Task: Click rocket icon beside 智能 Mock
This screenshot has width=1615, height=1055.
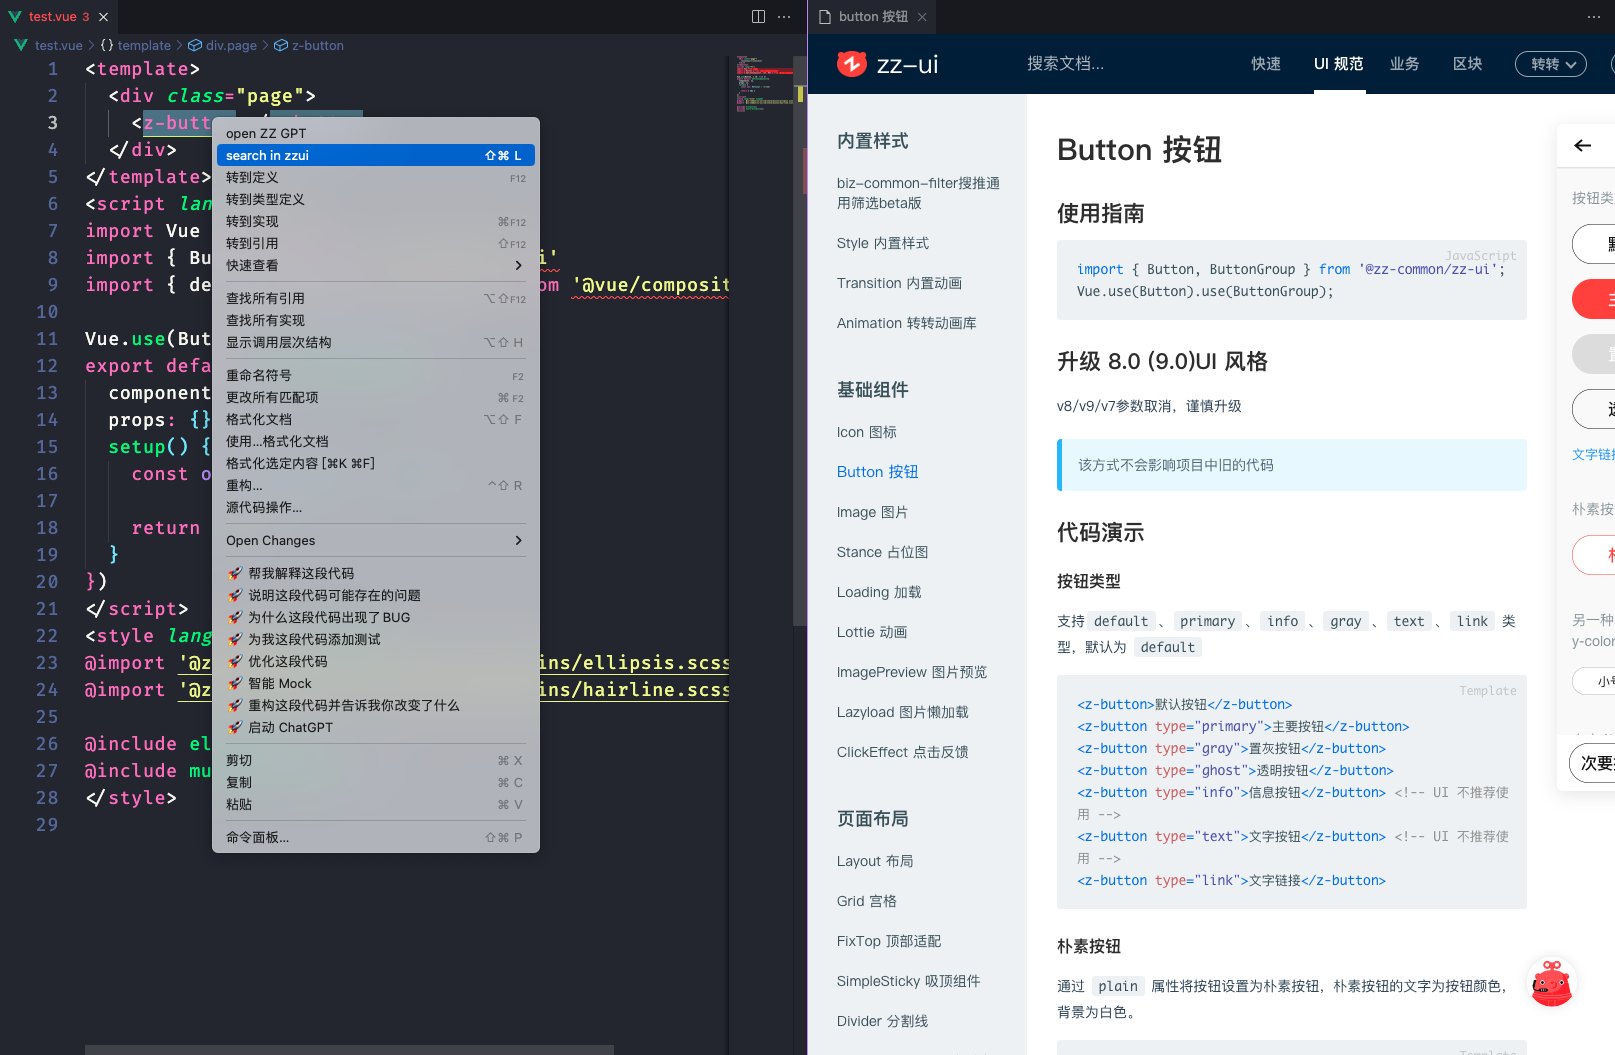Action: pos(235,684)
